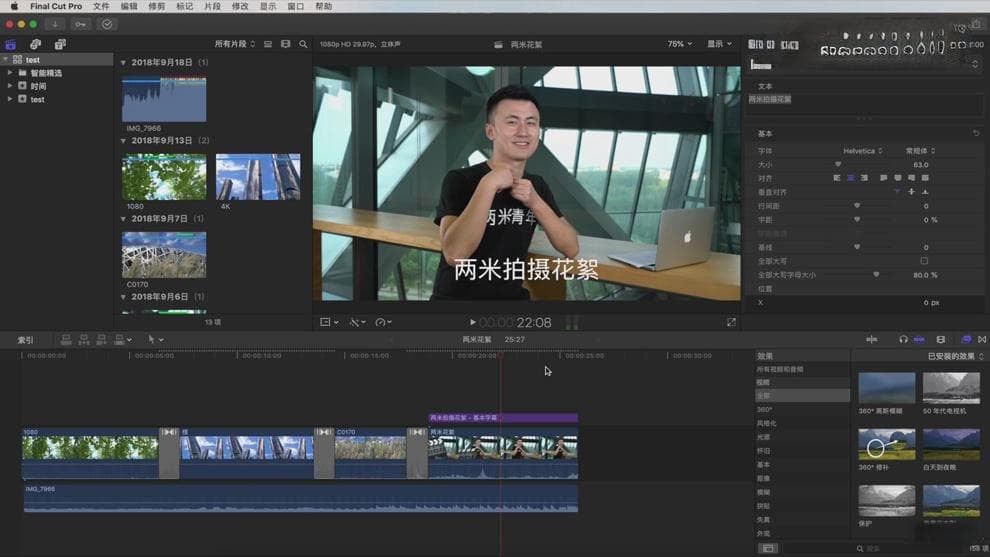
Task: Open the 显示 viewer options dropdown
Action: pos(719,44)
